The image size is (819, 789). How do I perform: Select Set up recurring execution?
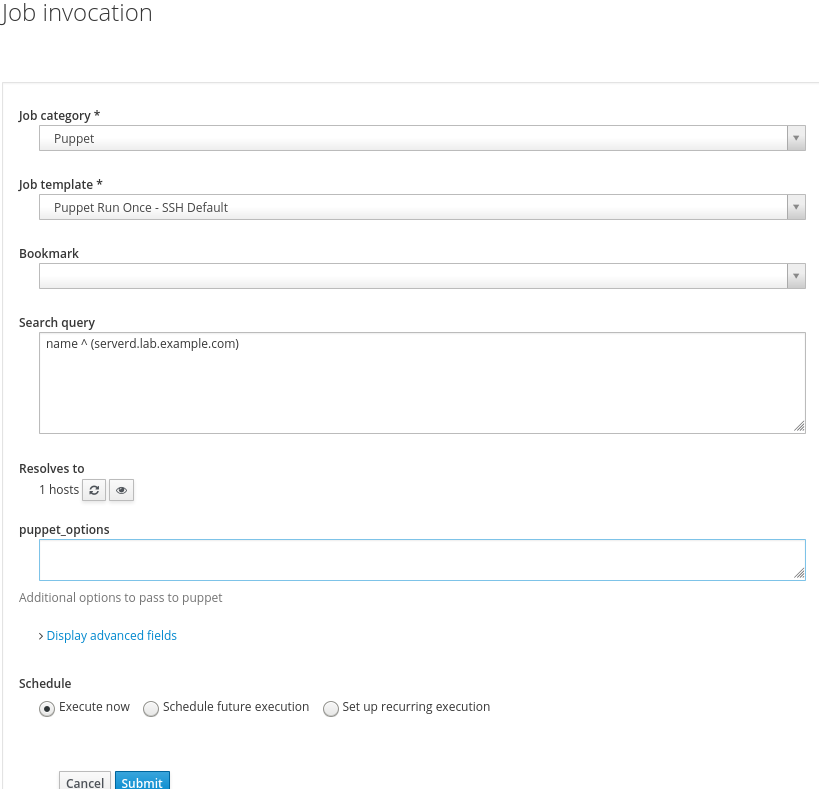(x=331, y=708)
